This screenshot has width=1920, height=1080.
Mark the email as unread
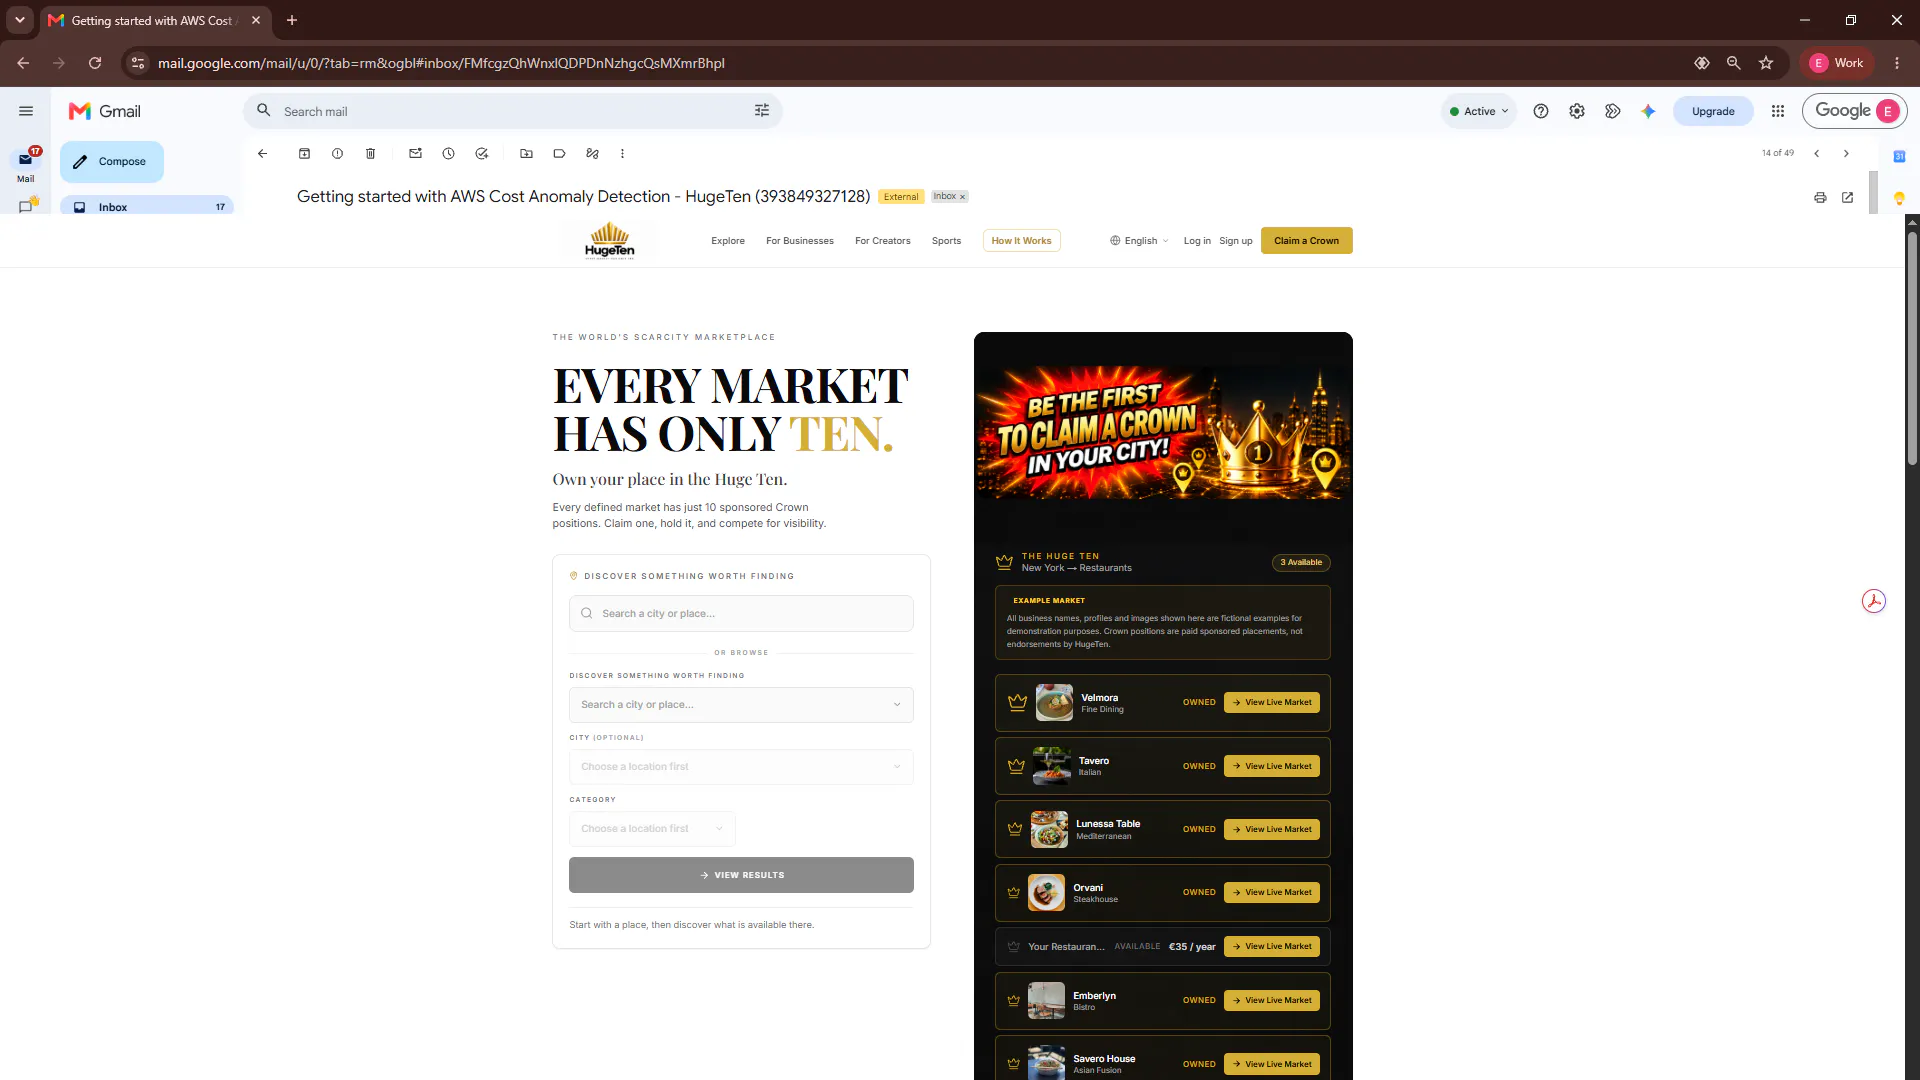coord(415,154)
